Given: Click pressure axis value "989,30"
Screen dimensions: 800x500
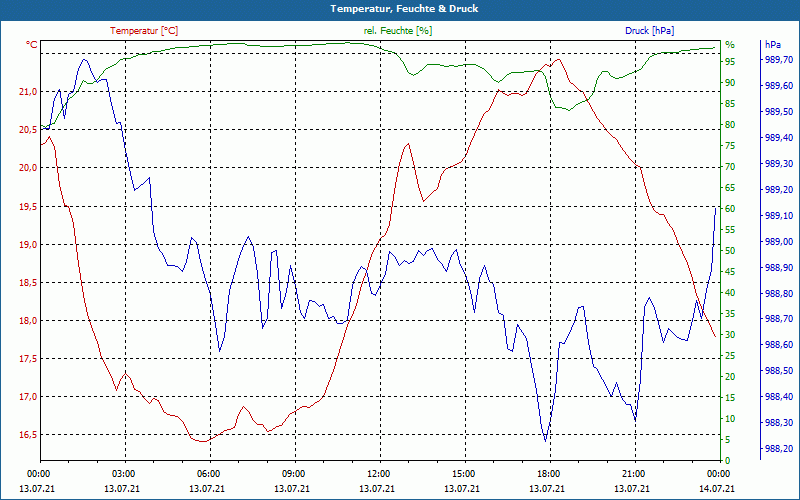Looking at the screenshot, I should 779,164.
